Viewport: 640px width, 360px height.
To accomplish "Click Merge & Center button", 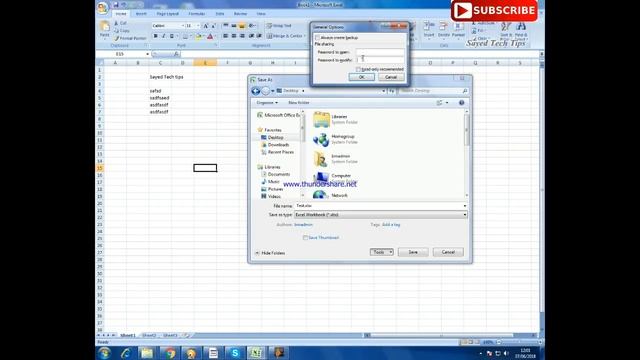I will click(x=285, y=36).
